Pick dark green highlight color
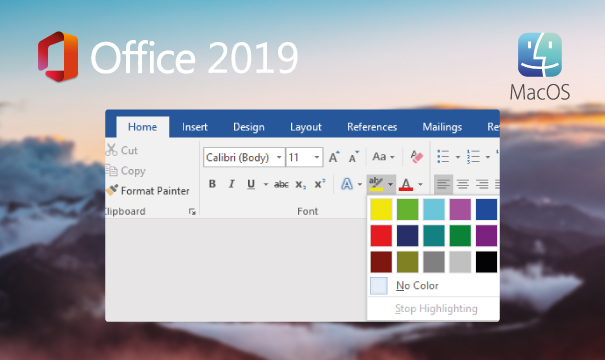Image resolution: width=605 pixels, height=360 pixels. [x=460, y=235]
